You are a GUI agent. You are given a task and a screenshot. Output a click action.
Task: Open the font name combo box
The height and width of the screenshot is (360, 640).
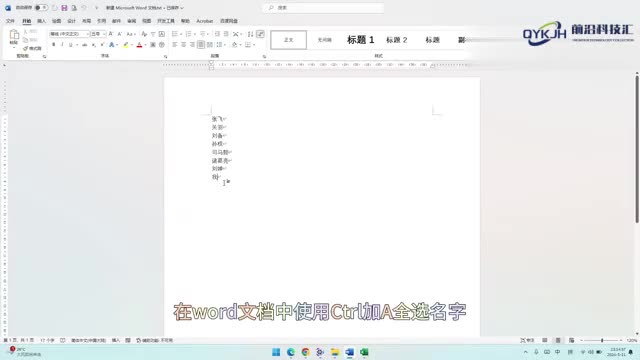tap(69, 34)
